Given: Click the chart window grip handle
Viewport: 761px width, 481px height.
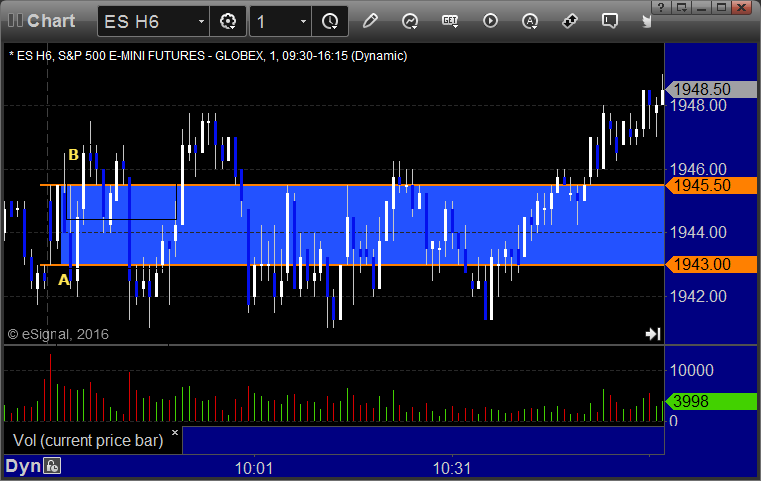Looking at the screenshot, I should (x=15, y=20).
